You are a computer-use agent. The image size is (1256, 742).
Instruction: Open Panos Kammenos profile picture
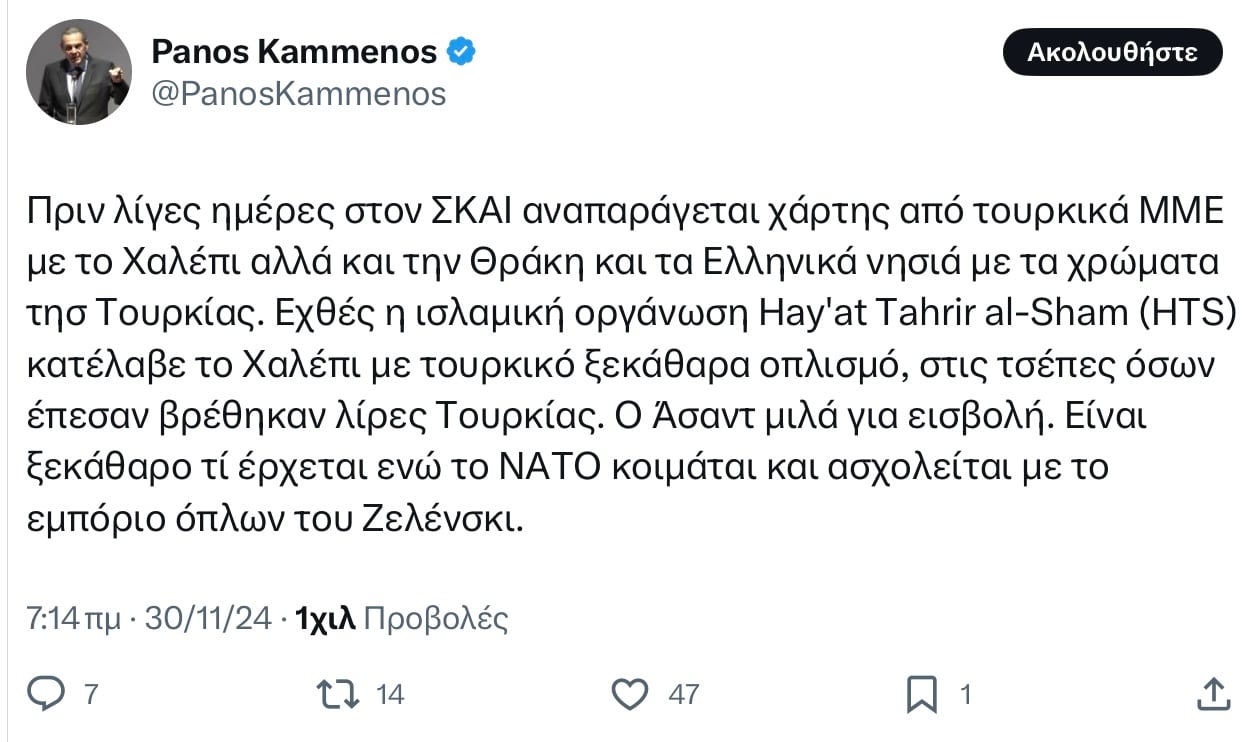(79, 72)
